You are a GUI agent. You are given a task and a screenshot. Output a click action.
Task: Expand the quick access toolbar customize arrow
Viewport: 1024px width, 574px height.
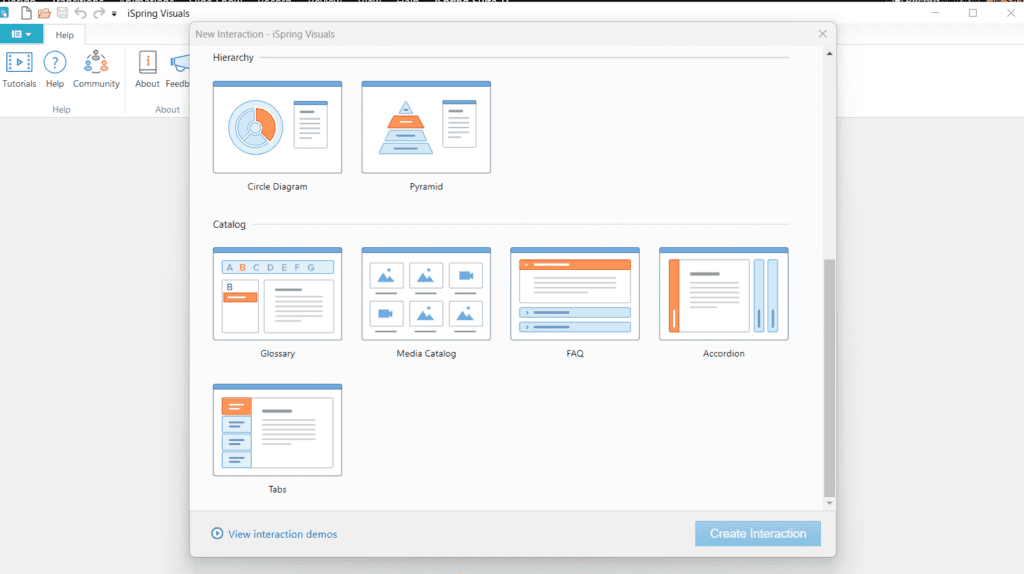pos(114,14)
